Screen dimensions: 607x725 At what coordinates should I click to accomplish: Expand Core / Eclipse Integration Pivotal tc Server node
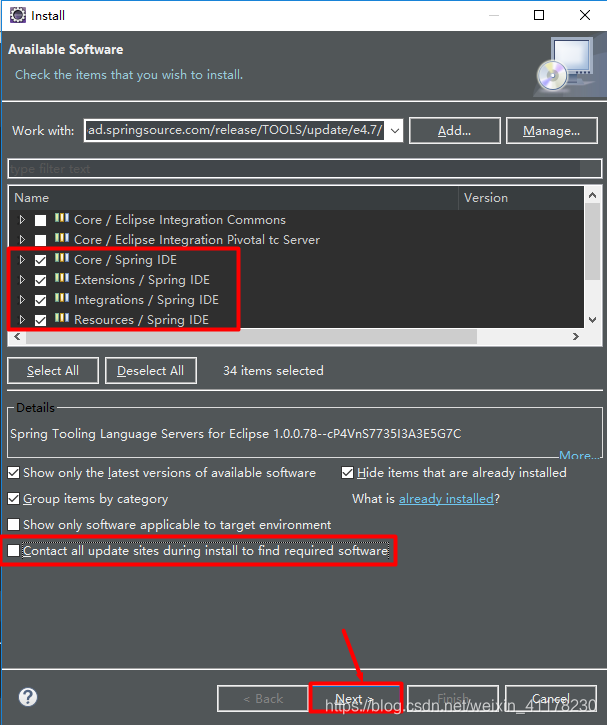22,240
